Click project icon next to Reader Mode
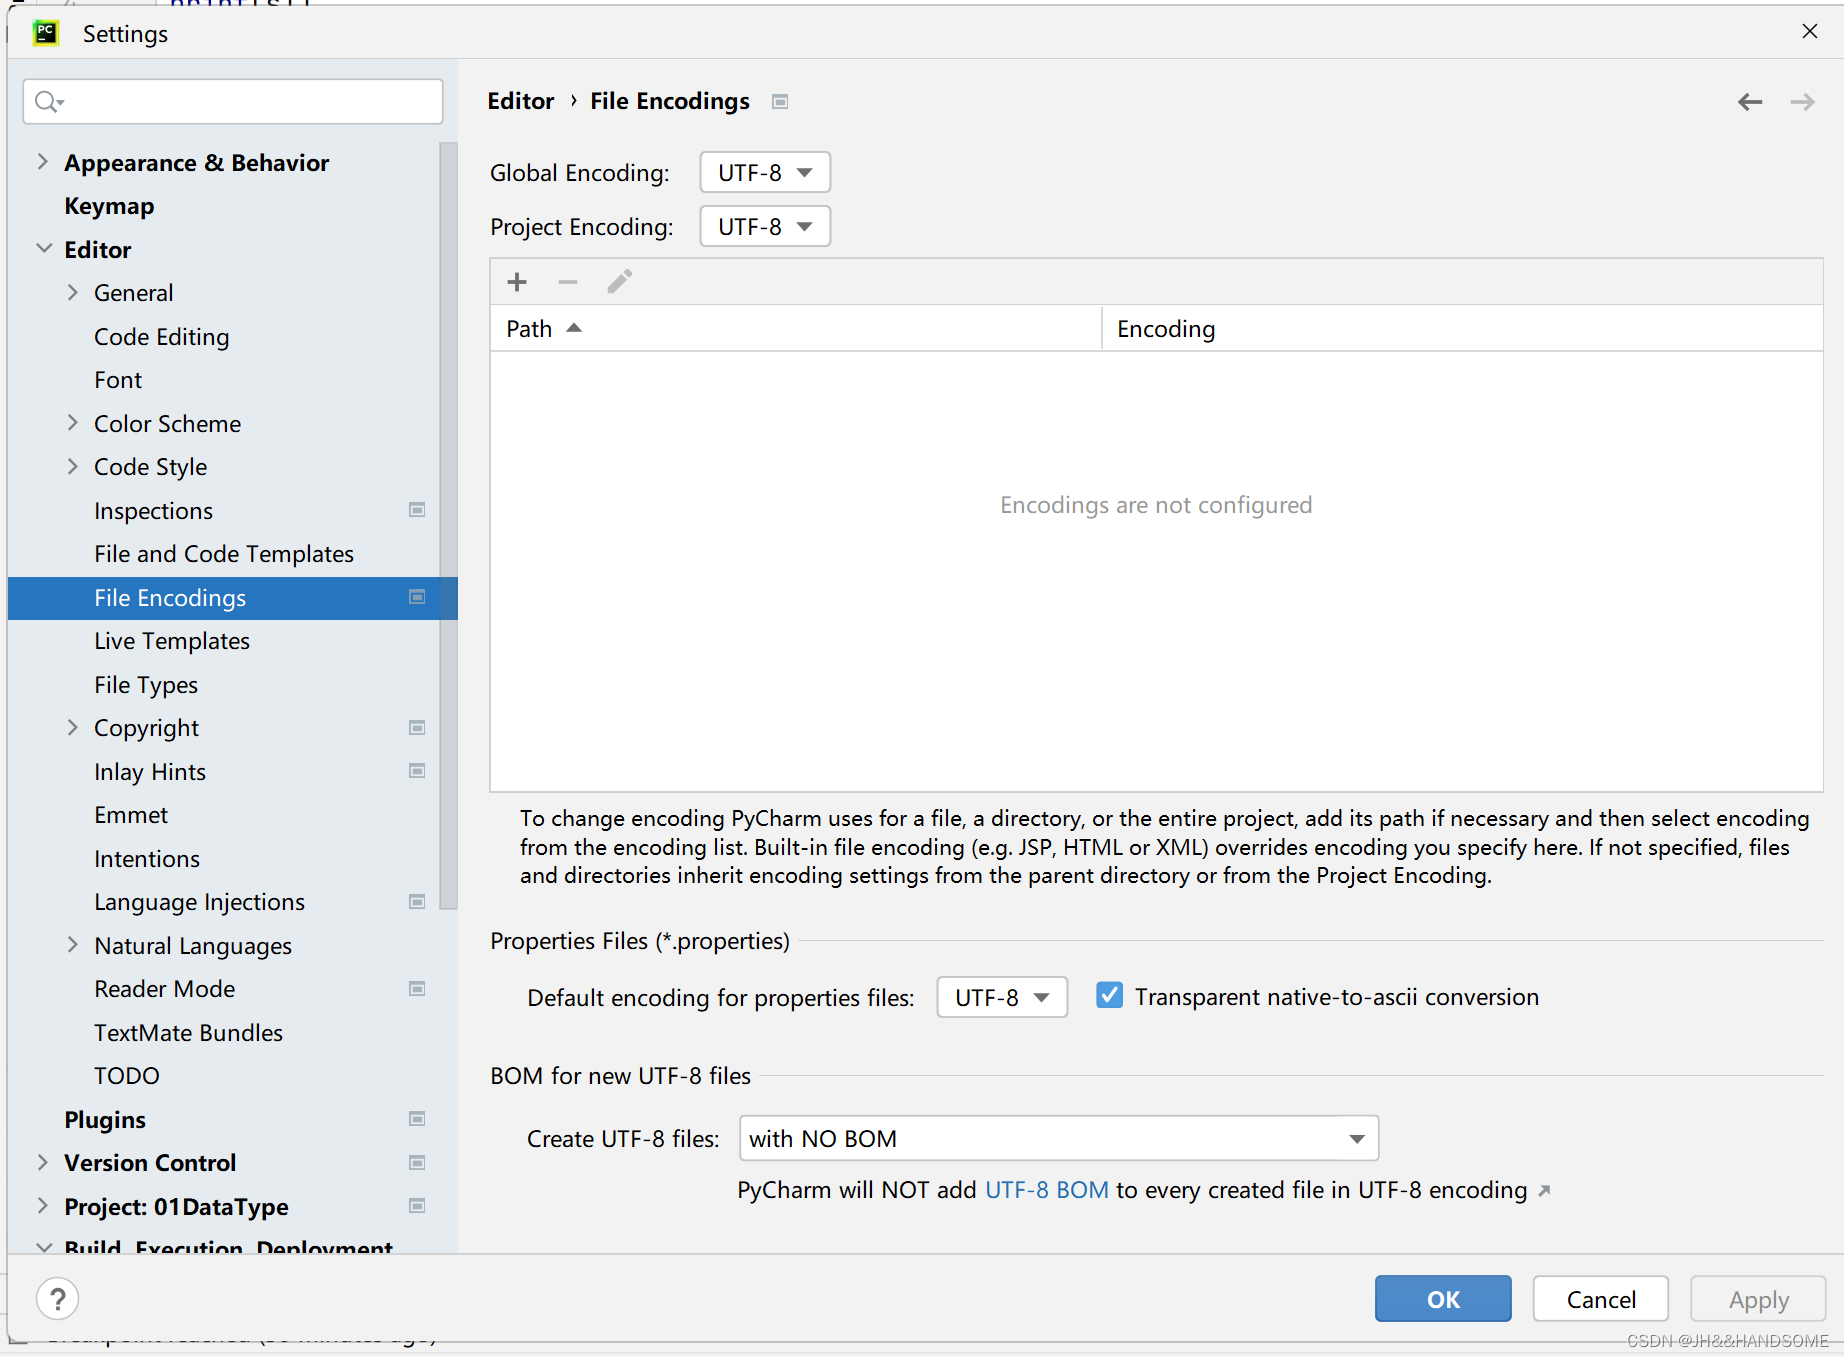1844x1357 pixels. pyautogui.click(x=417, y=989)
